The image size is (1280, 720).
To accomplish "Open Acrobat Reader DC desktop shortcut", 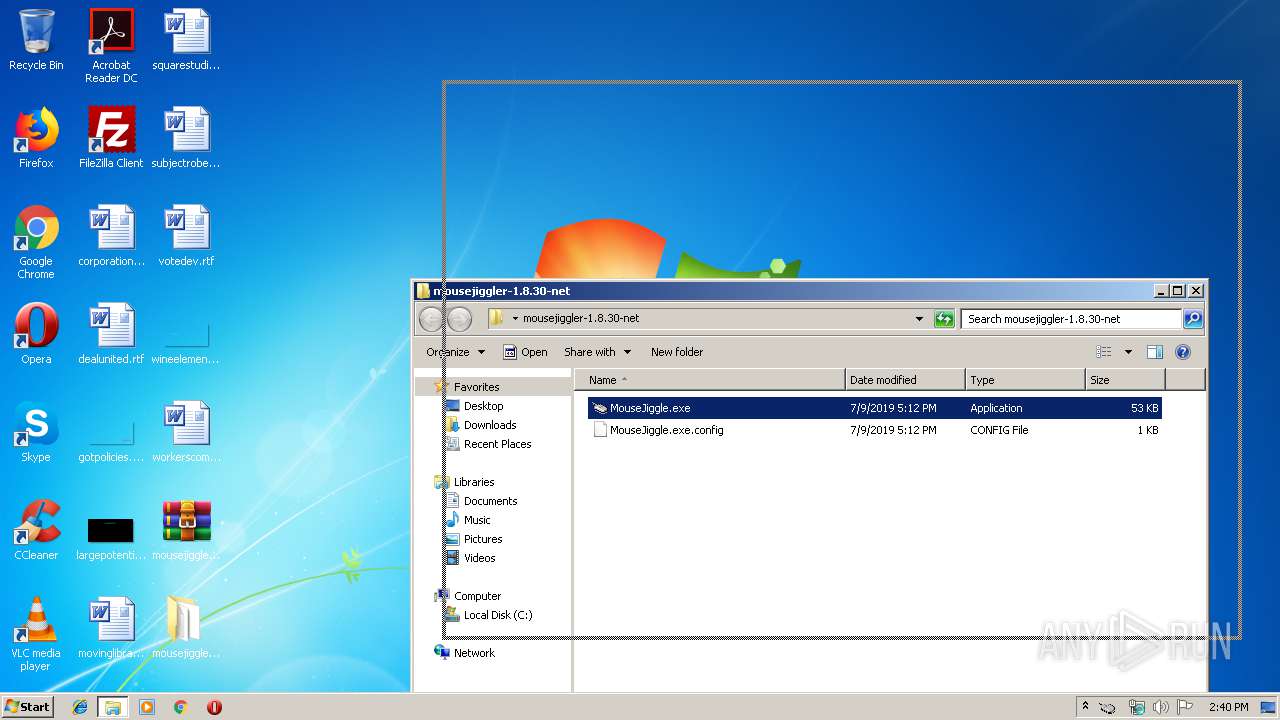I will pyautogui.click(x=111, y=46).
